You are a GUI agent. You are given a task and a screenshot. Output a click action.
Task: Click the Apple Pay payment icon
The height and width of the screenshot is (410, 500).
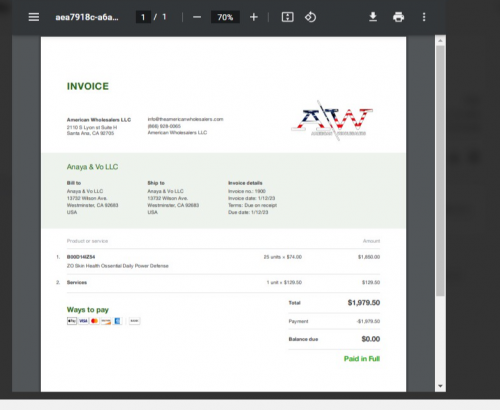pos(72,321)
